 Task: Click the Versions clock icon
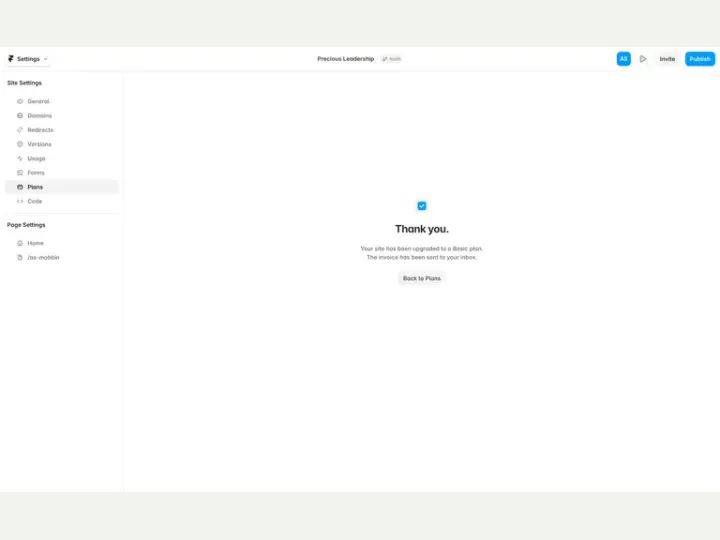[20, 144]
